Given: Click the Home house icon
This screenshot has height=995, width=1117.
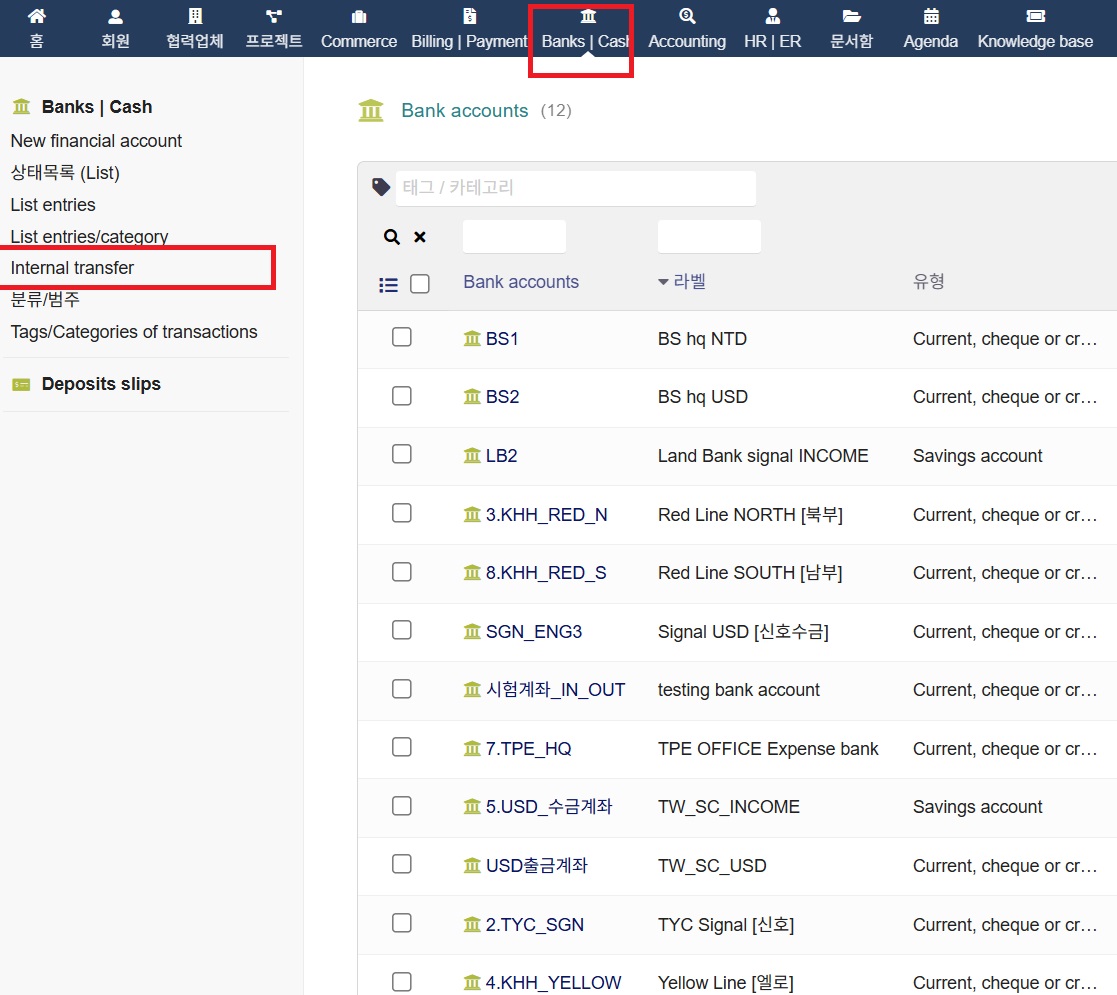Looking at the screenshot, I should pyautogui.click(x=37, y=16).
